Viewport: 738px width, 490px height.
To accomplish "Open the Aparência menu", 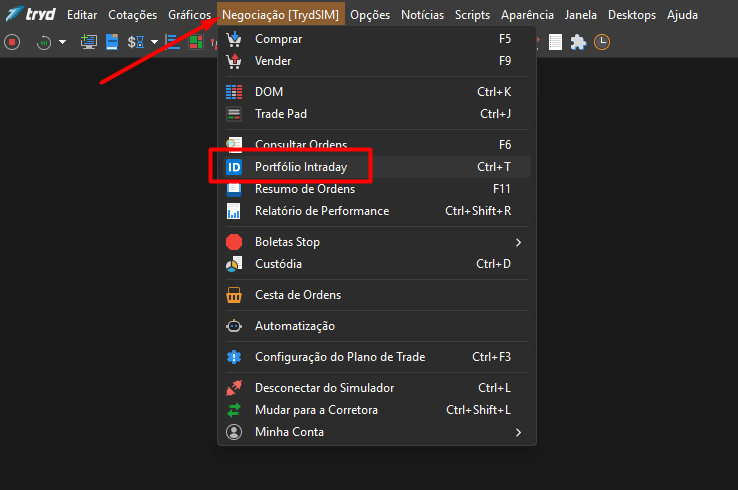I will (x=527, y=15).
